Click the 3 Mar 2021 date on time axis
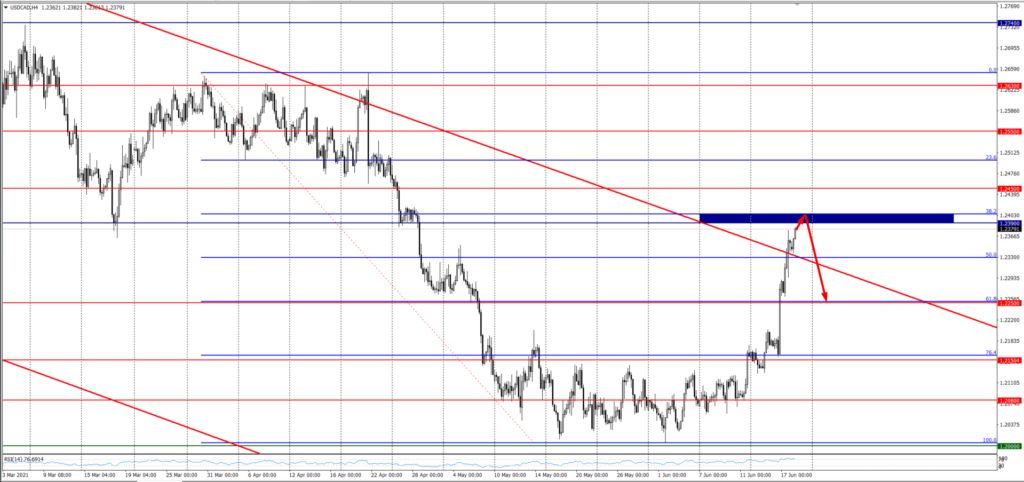1024x482 pixels. [18, 474]
